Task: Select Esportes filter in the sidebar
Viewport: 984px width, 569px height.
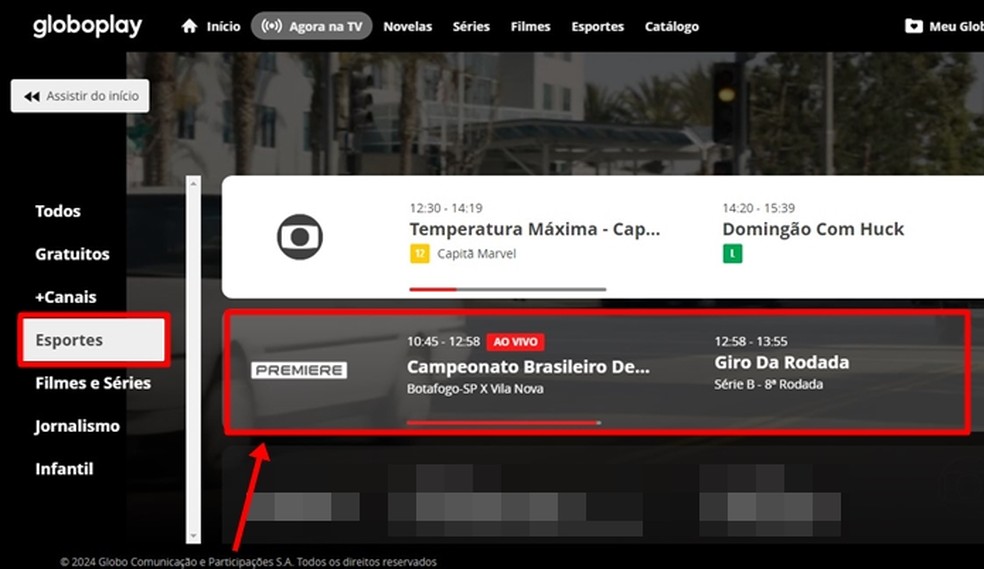Action: [94, 340]
